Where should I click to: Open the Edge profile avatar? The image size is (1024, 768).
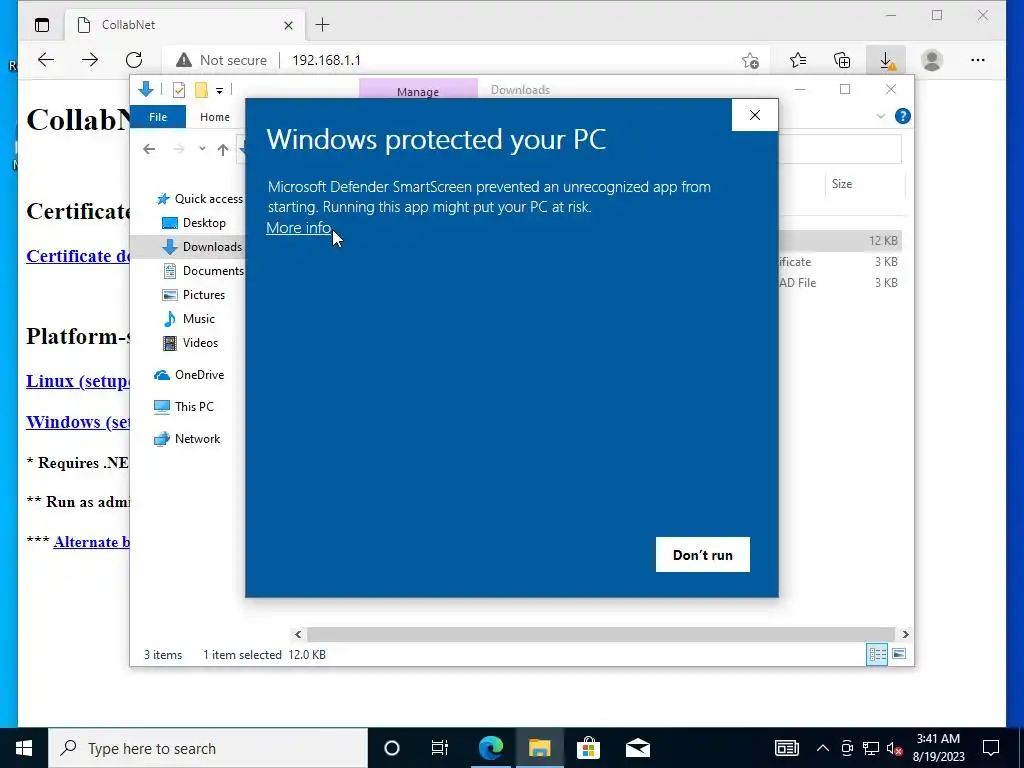[932, 60]
